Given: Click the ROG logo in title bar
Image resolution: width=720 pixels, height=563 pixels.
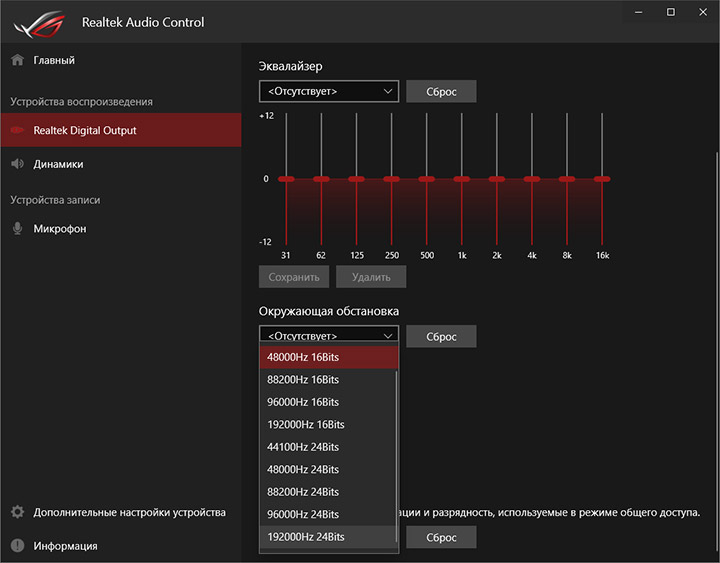Looking at the screenshot, I should tap(39, 24).
